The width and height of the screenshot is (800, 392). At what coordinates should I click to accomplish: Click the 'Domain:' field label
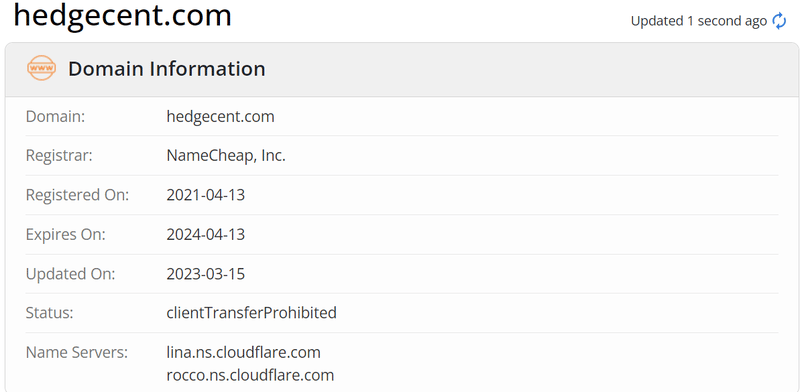55,116
